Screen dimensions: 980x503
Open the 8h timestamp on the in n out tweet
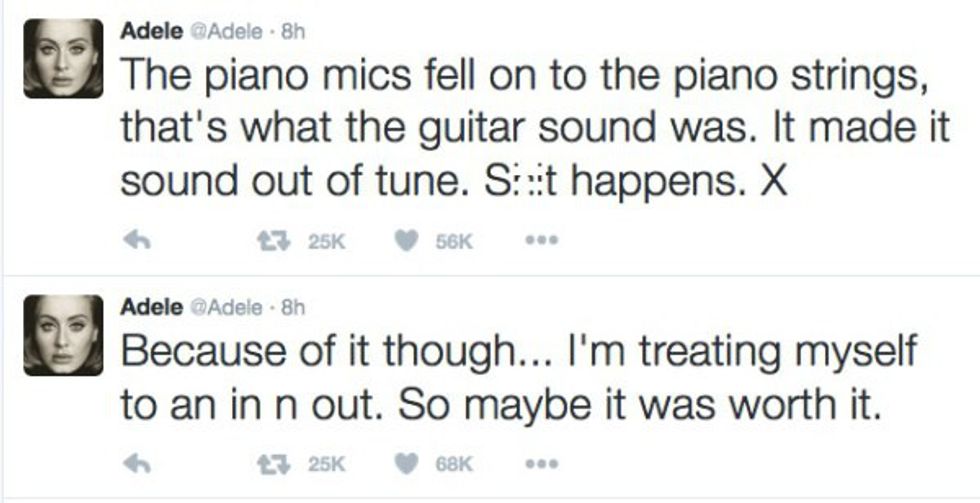coord(292,307)
